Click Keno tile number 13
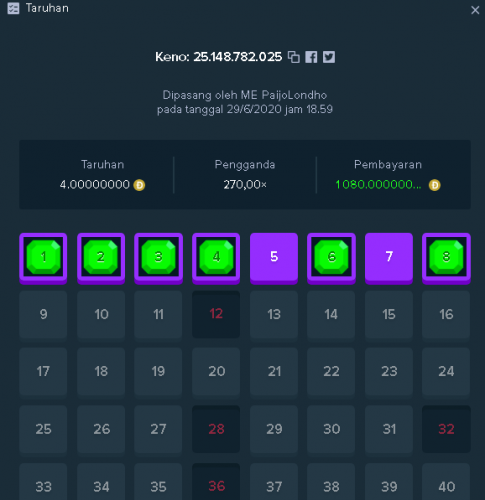This screenshot has width=485, height=500. click(x=274, y=314)
